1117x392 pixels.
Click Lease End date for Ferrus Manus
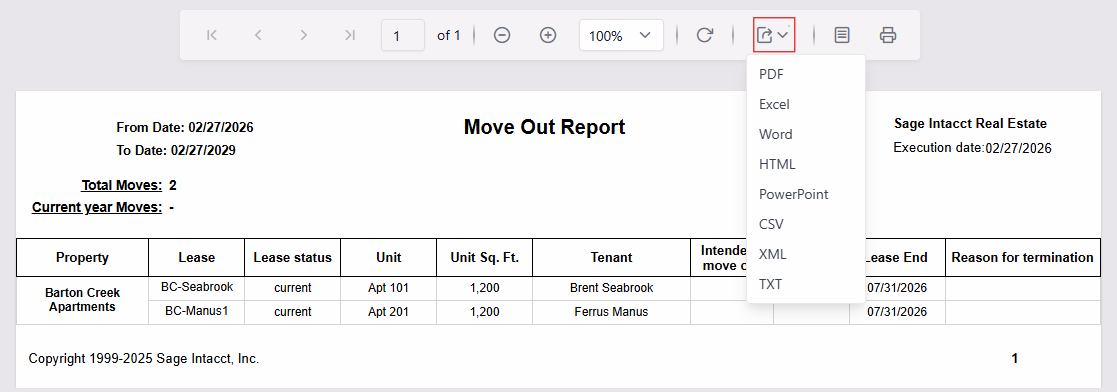898,311
